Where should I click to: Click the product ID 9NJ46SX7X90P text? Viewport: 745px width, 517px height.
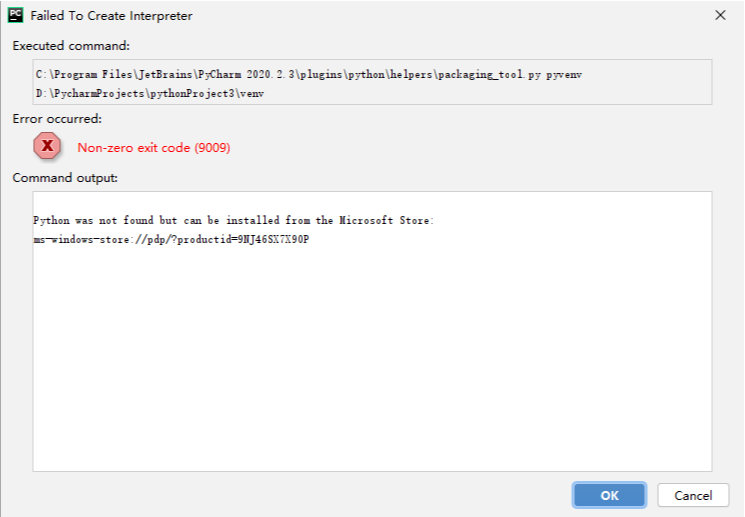pos(270,240)
